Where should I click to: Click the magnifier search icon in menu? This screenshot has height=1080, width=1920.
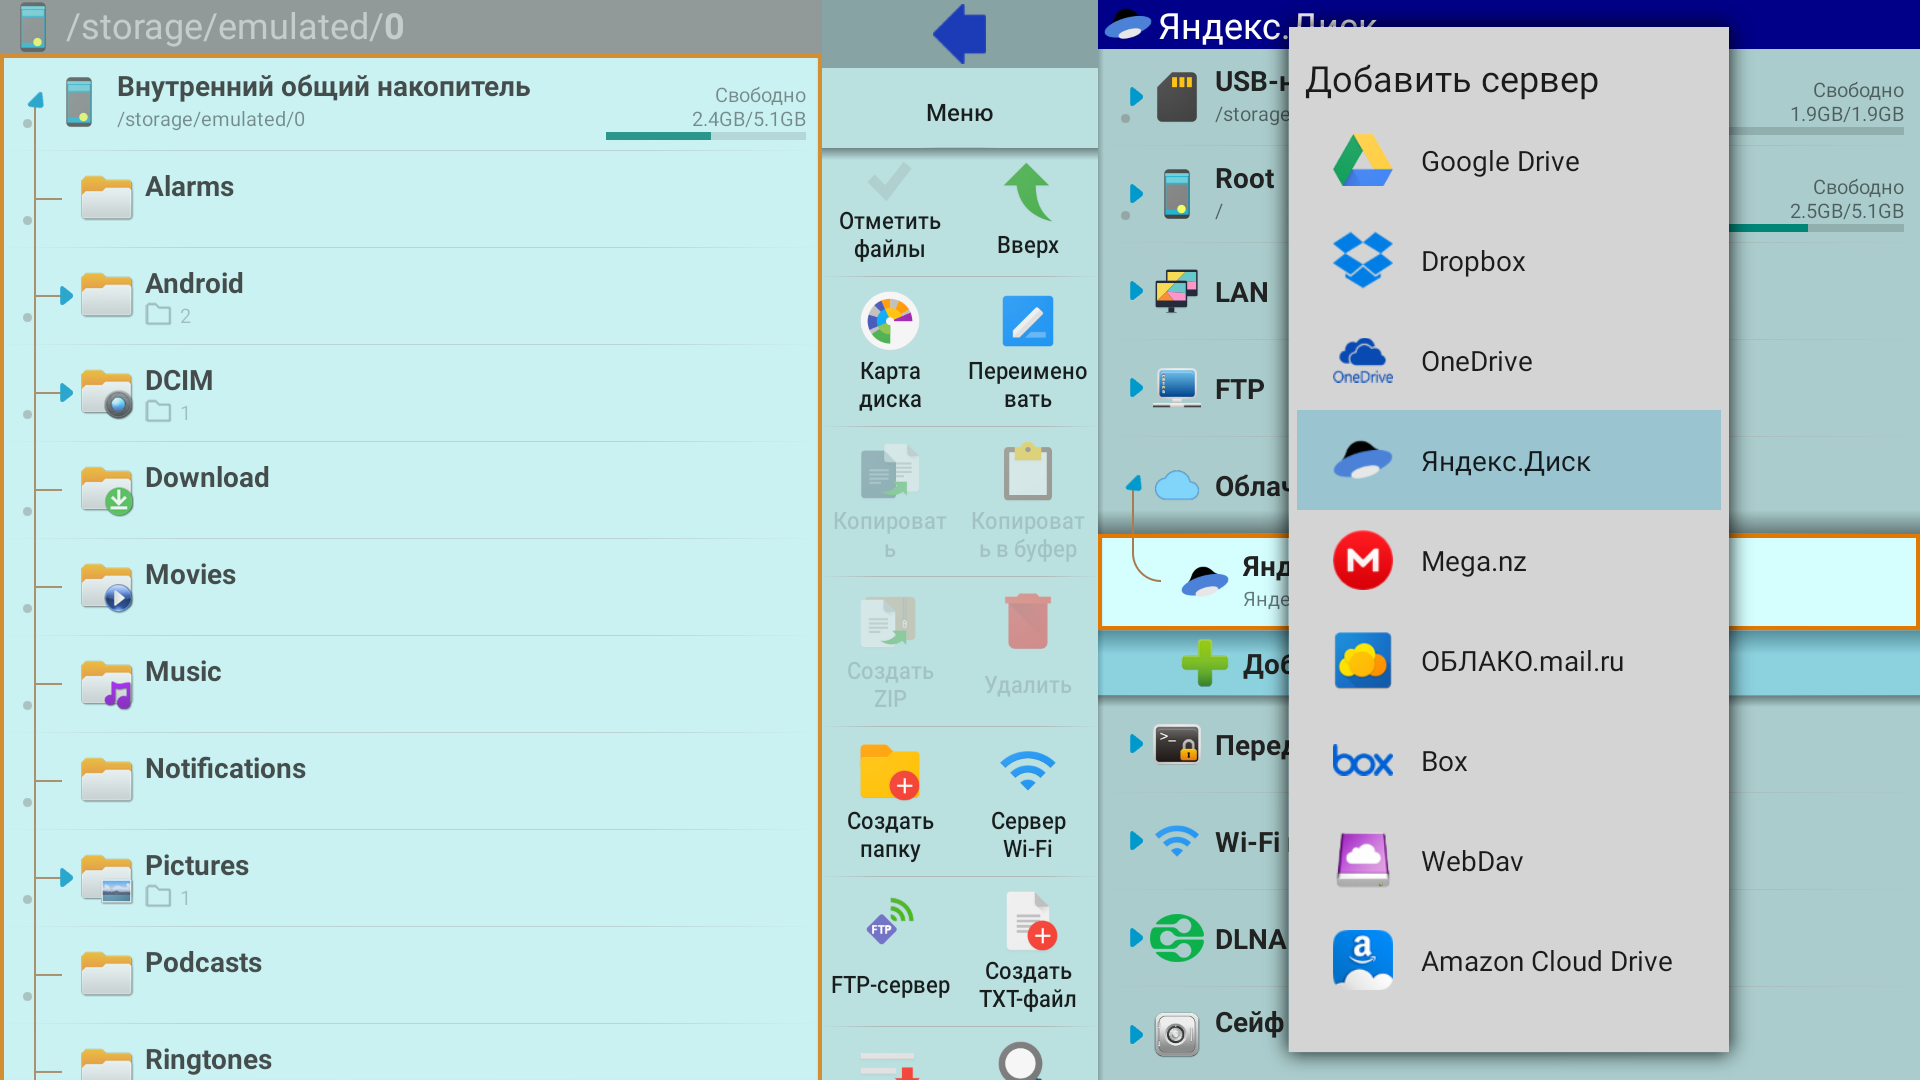point(1021,1061)
